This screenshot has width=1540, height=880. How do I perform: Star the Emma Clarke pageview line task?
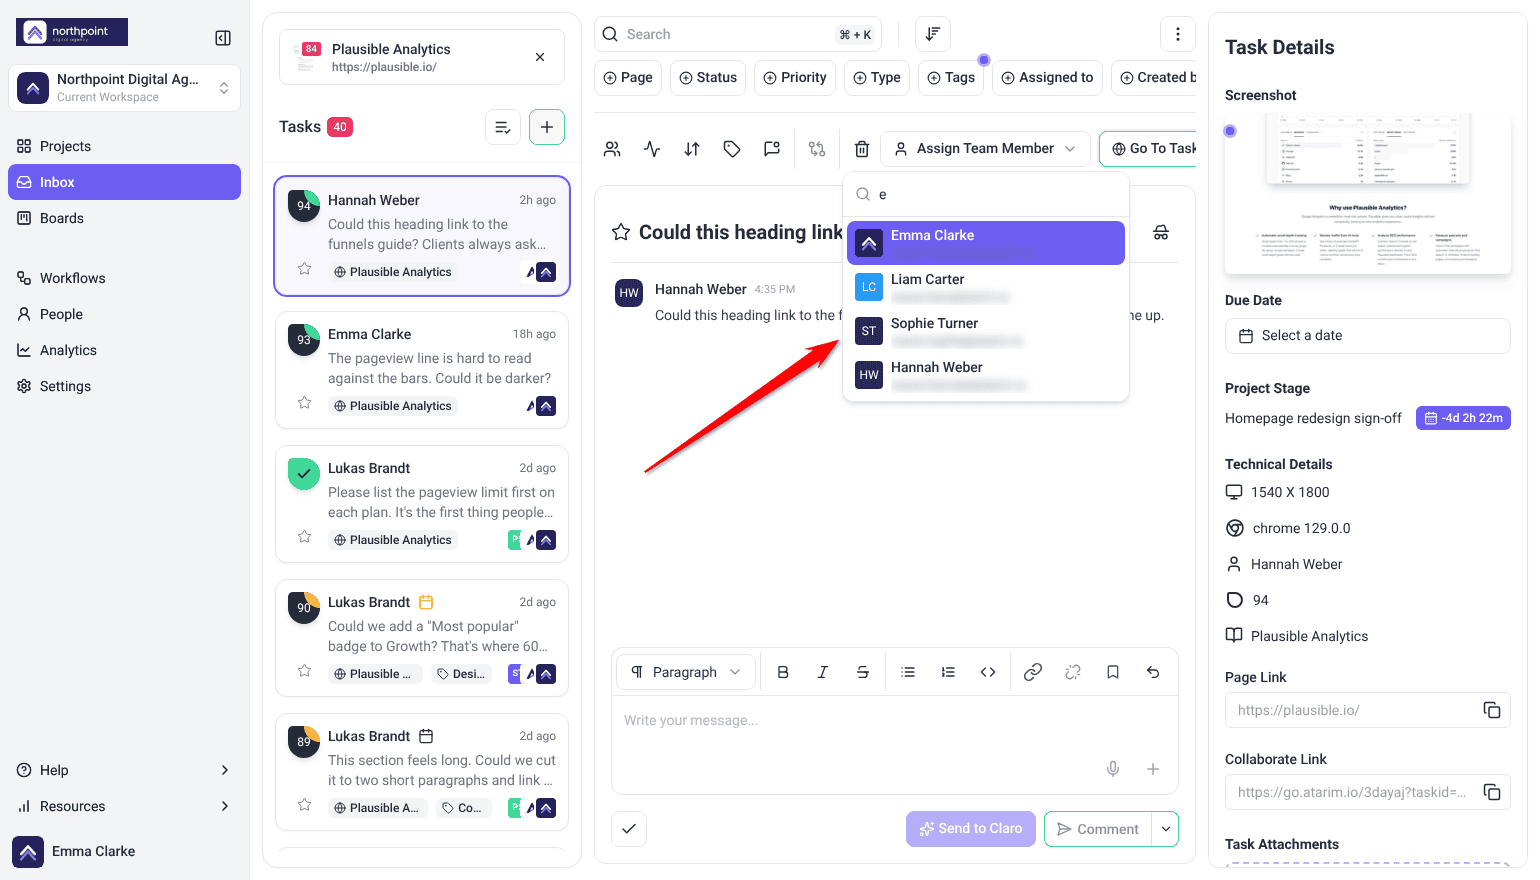pyautogui.click(x=305, y=403)
